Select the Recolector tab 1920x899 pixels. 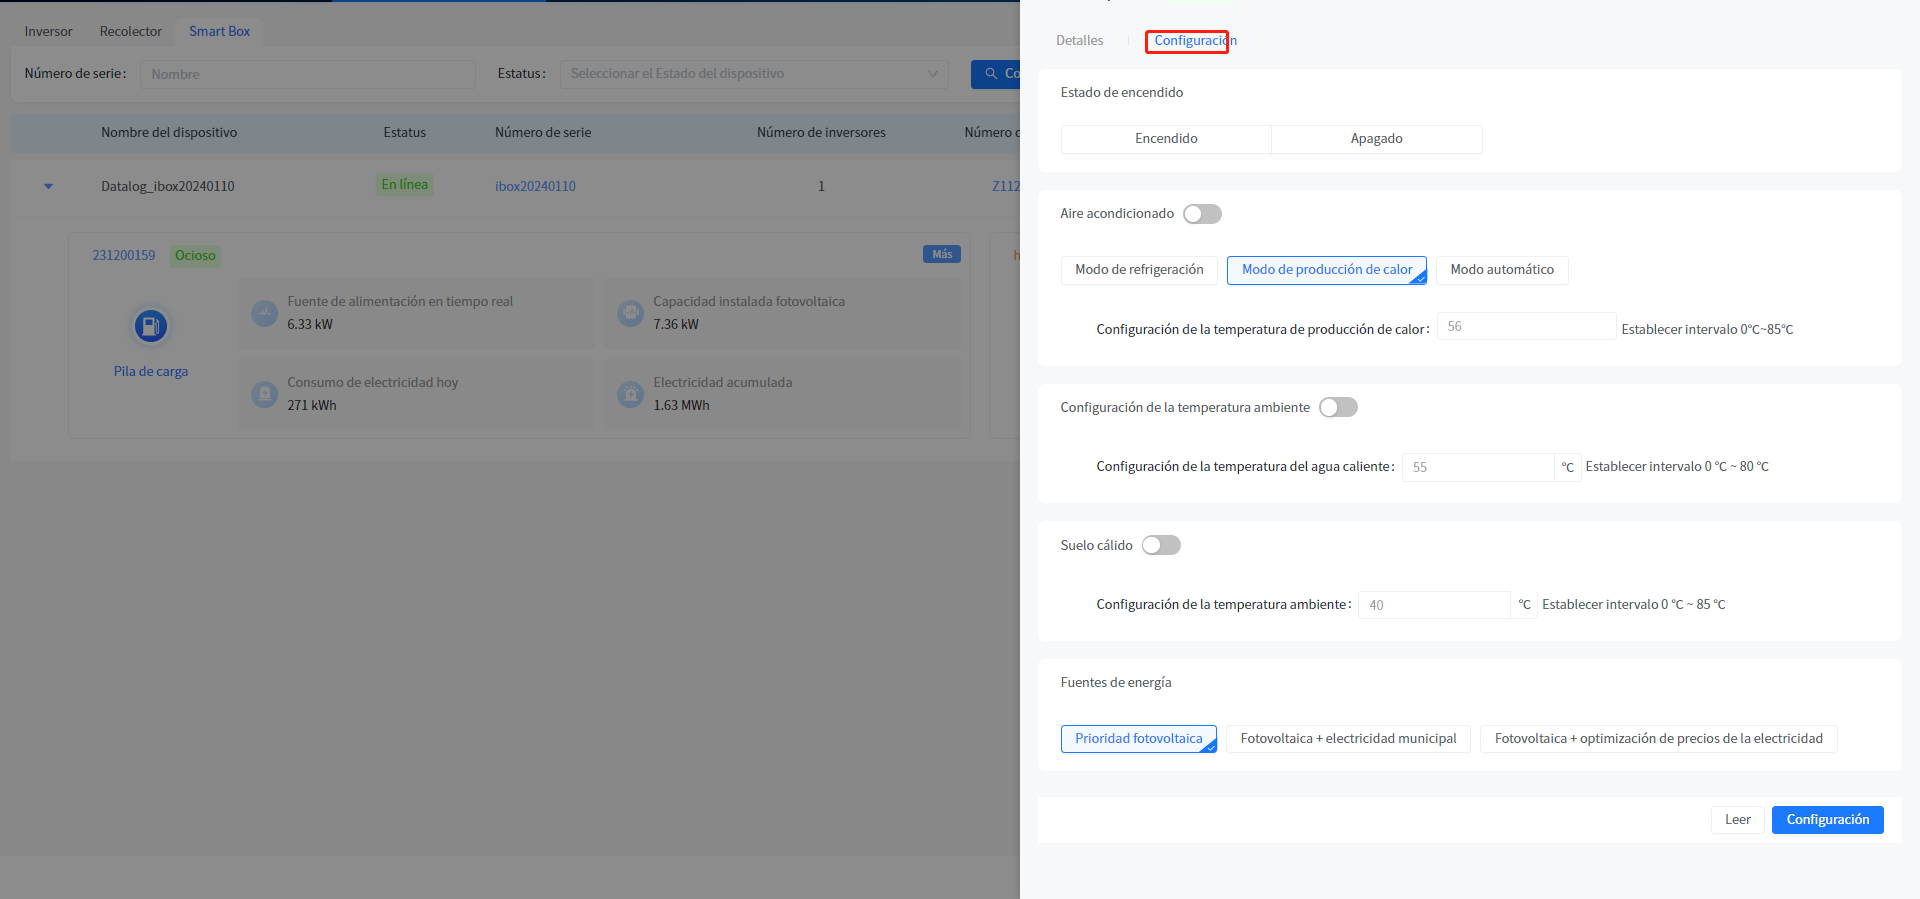pos(130,32)
